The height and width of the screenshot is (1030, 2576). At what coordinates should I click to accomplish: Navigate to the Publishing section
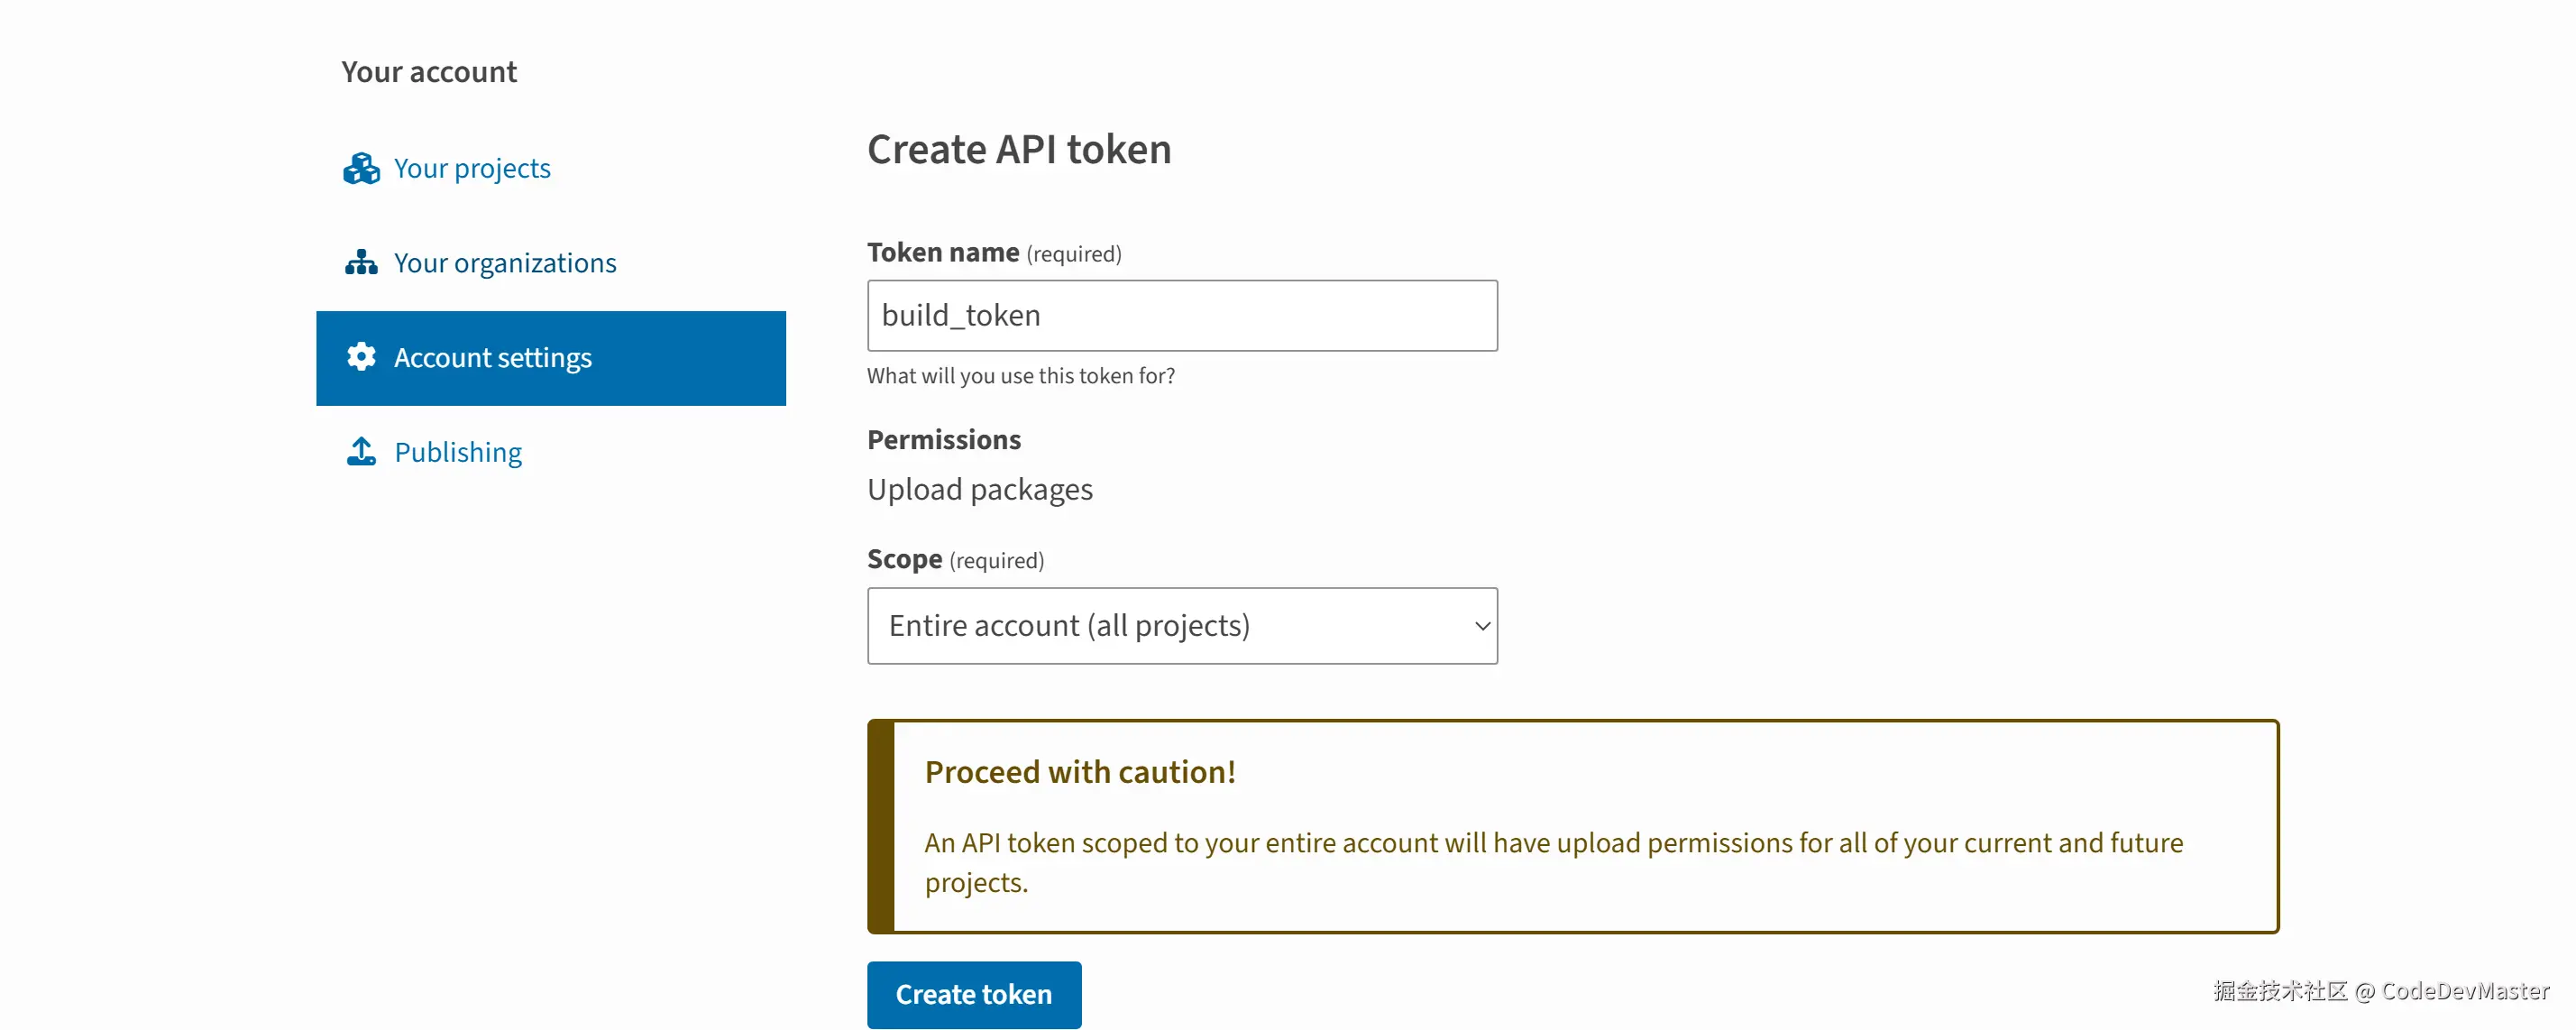[x=458, y=452]
